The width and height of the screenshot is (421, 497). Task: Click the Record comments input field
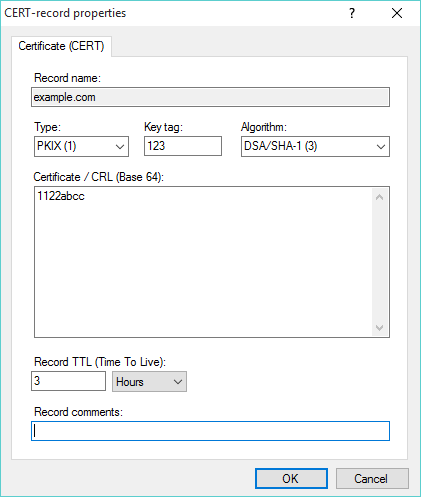210,431
